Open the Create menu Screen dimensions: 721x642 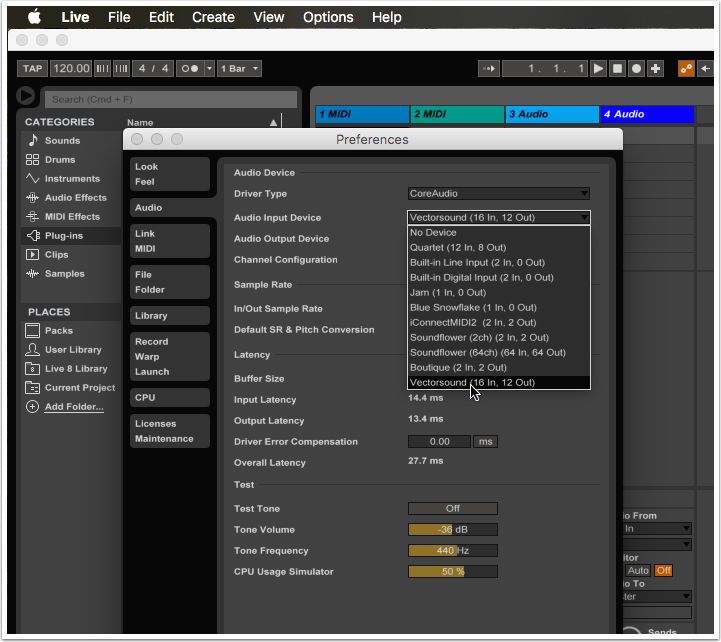click(x=213, y=17)
